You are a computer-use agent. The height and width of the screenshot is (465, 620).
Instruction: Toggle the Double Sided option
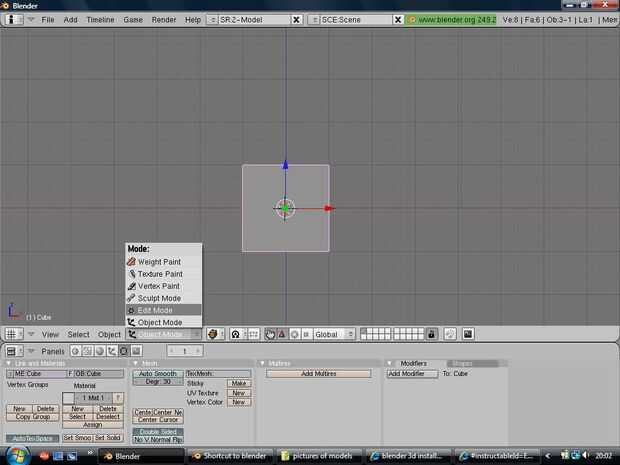158,432
